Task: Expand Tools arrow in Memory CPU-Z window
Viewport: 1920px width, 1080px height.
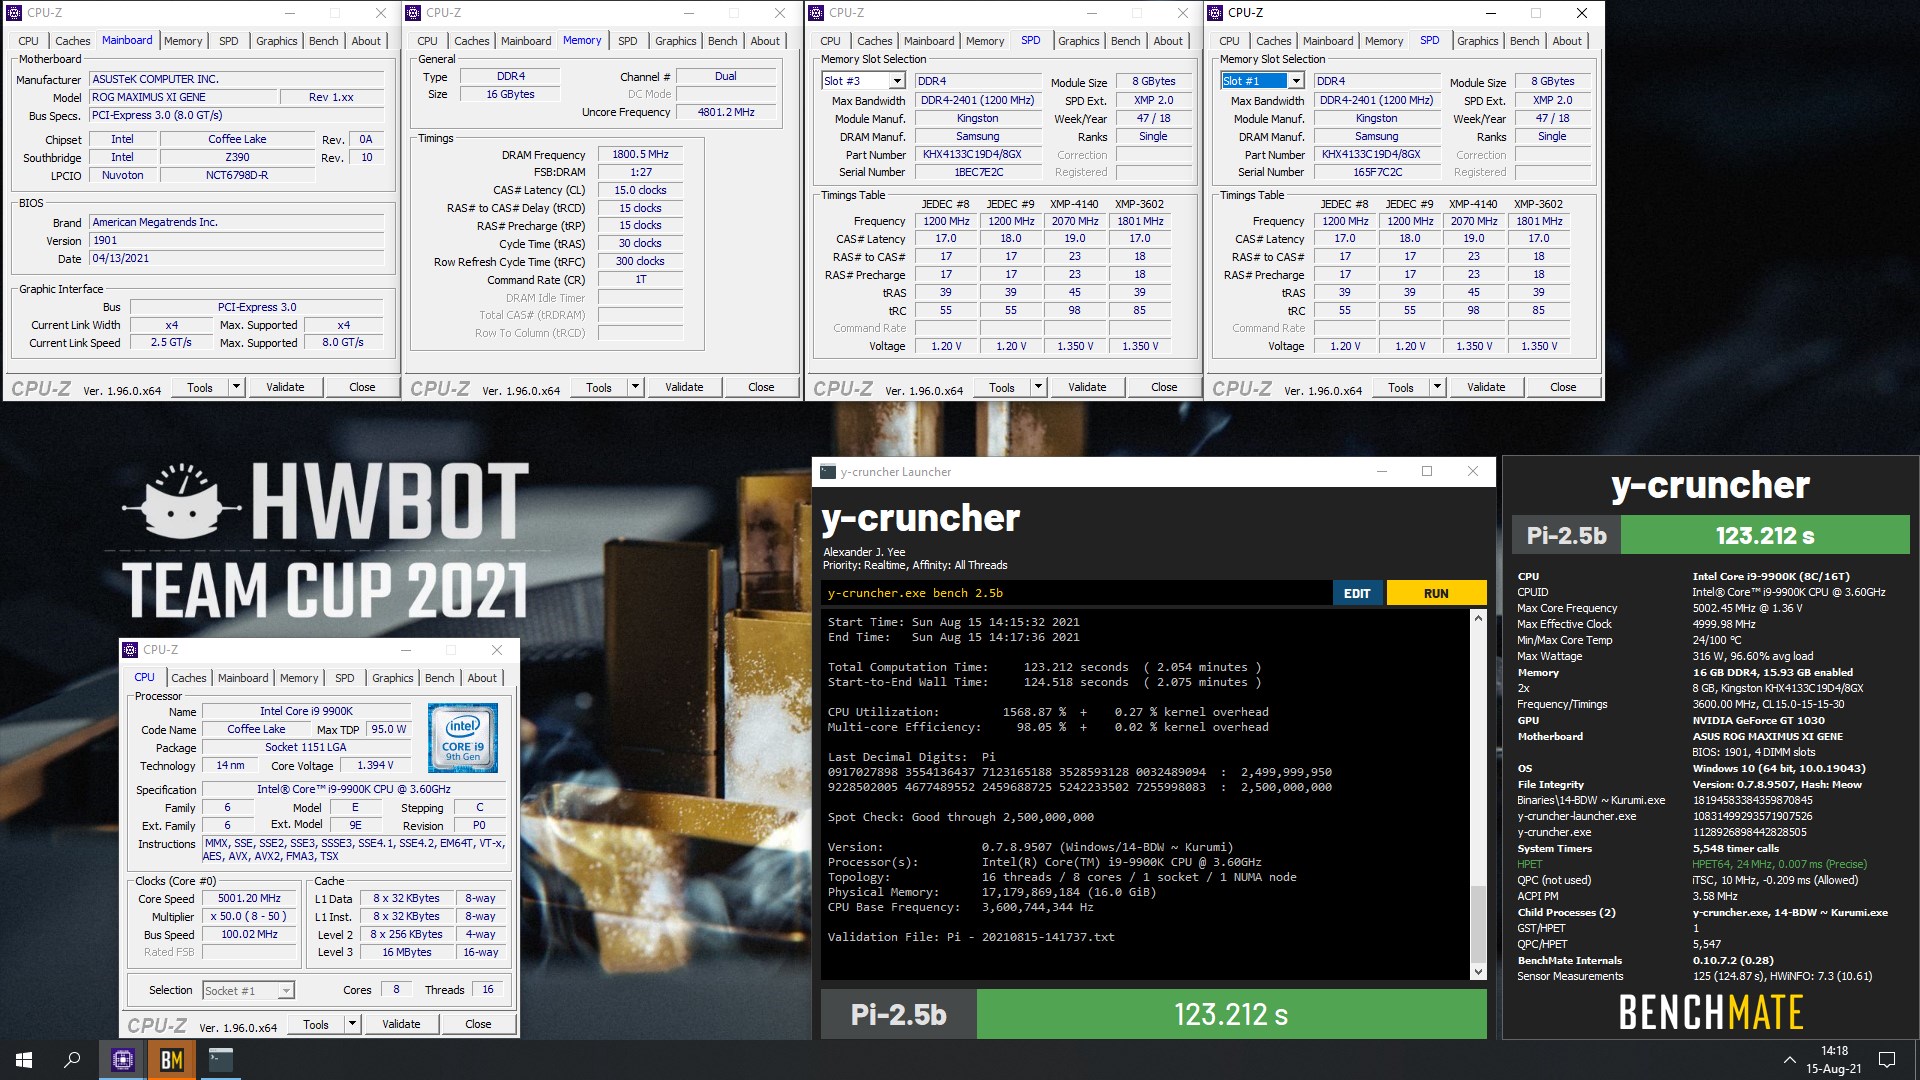Action: [x=636, y=387]
